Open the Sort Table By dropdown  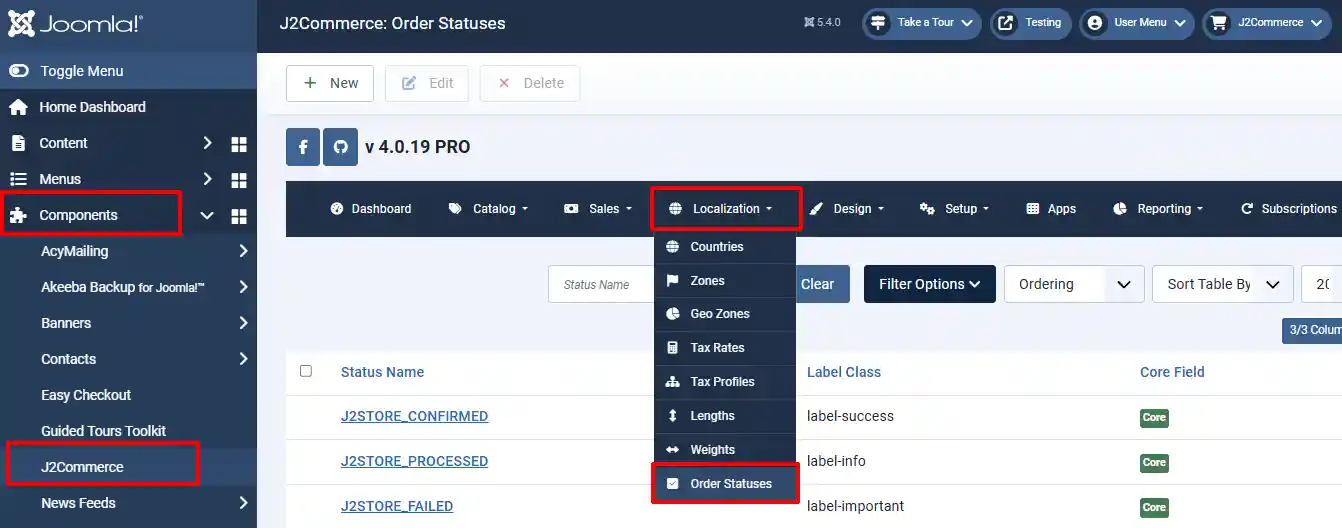tap(1223, 284)
